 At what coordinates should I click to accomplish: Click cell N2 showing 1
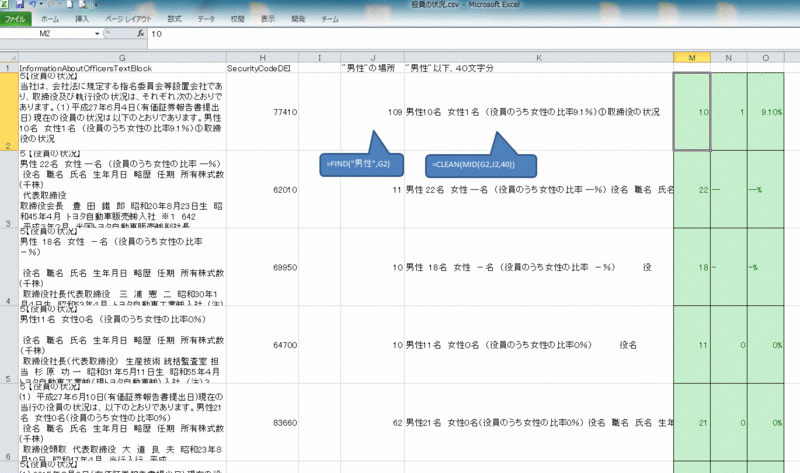click(x=729, y=112)
